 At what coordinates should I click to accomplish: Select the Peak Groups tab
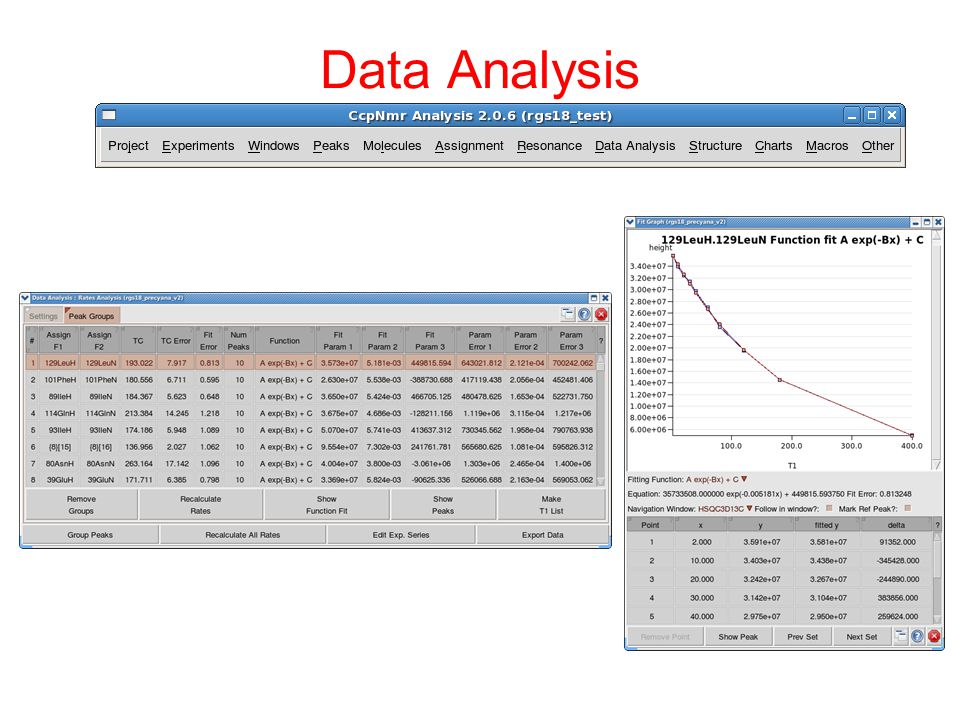[91, 316]
